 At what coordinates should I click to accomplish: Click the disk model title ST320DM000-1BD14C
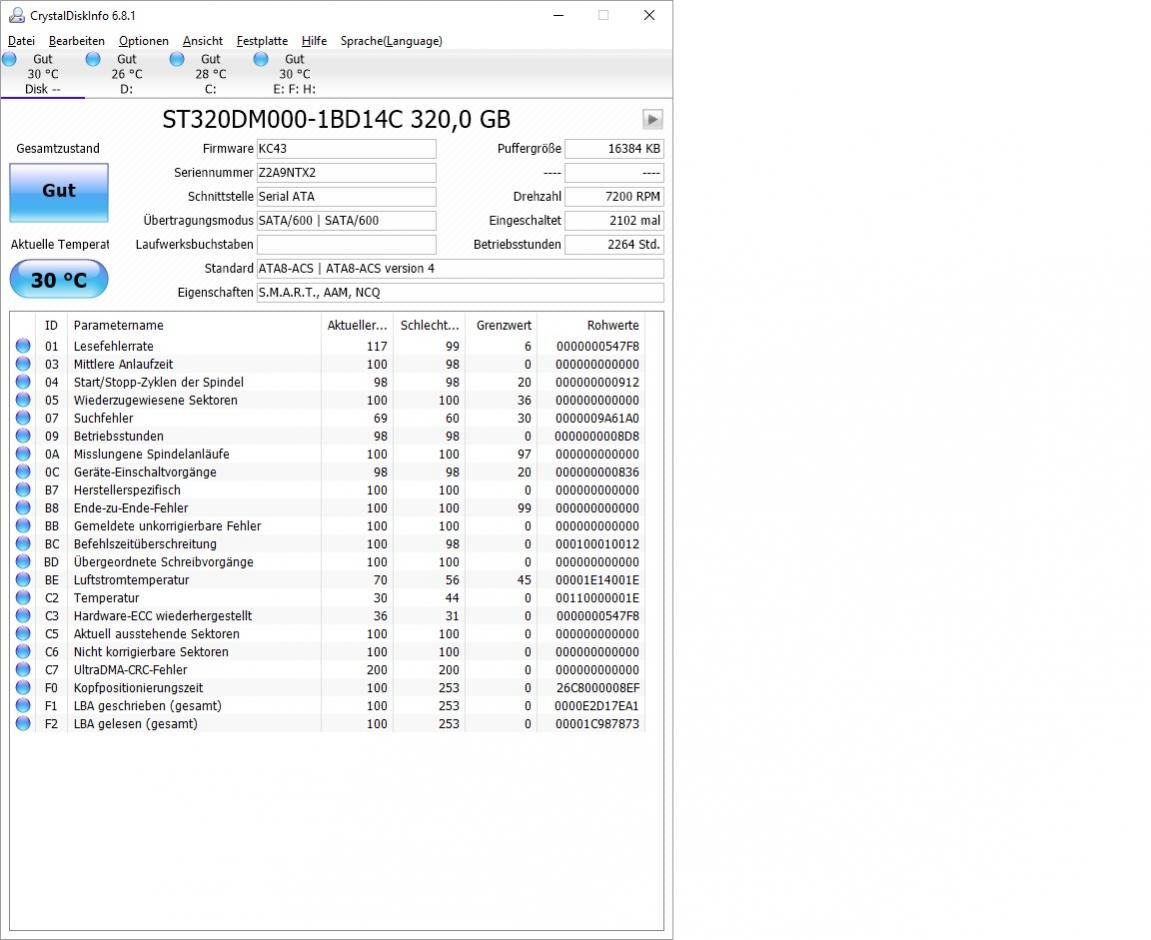click(336, 119)
